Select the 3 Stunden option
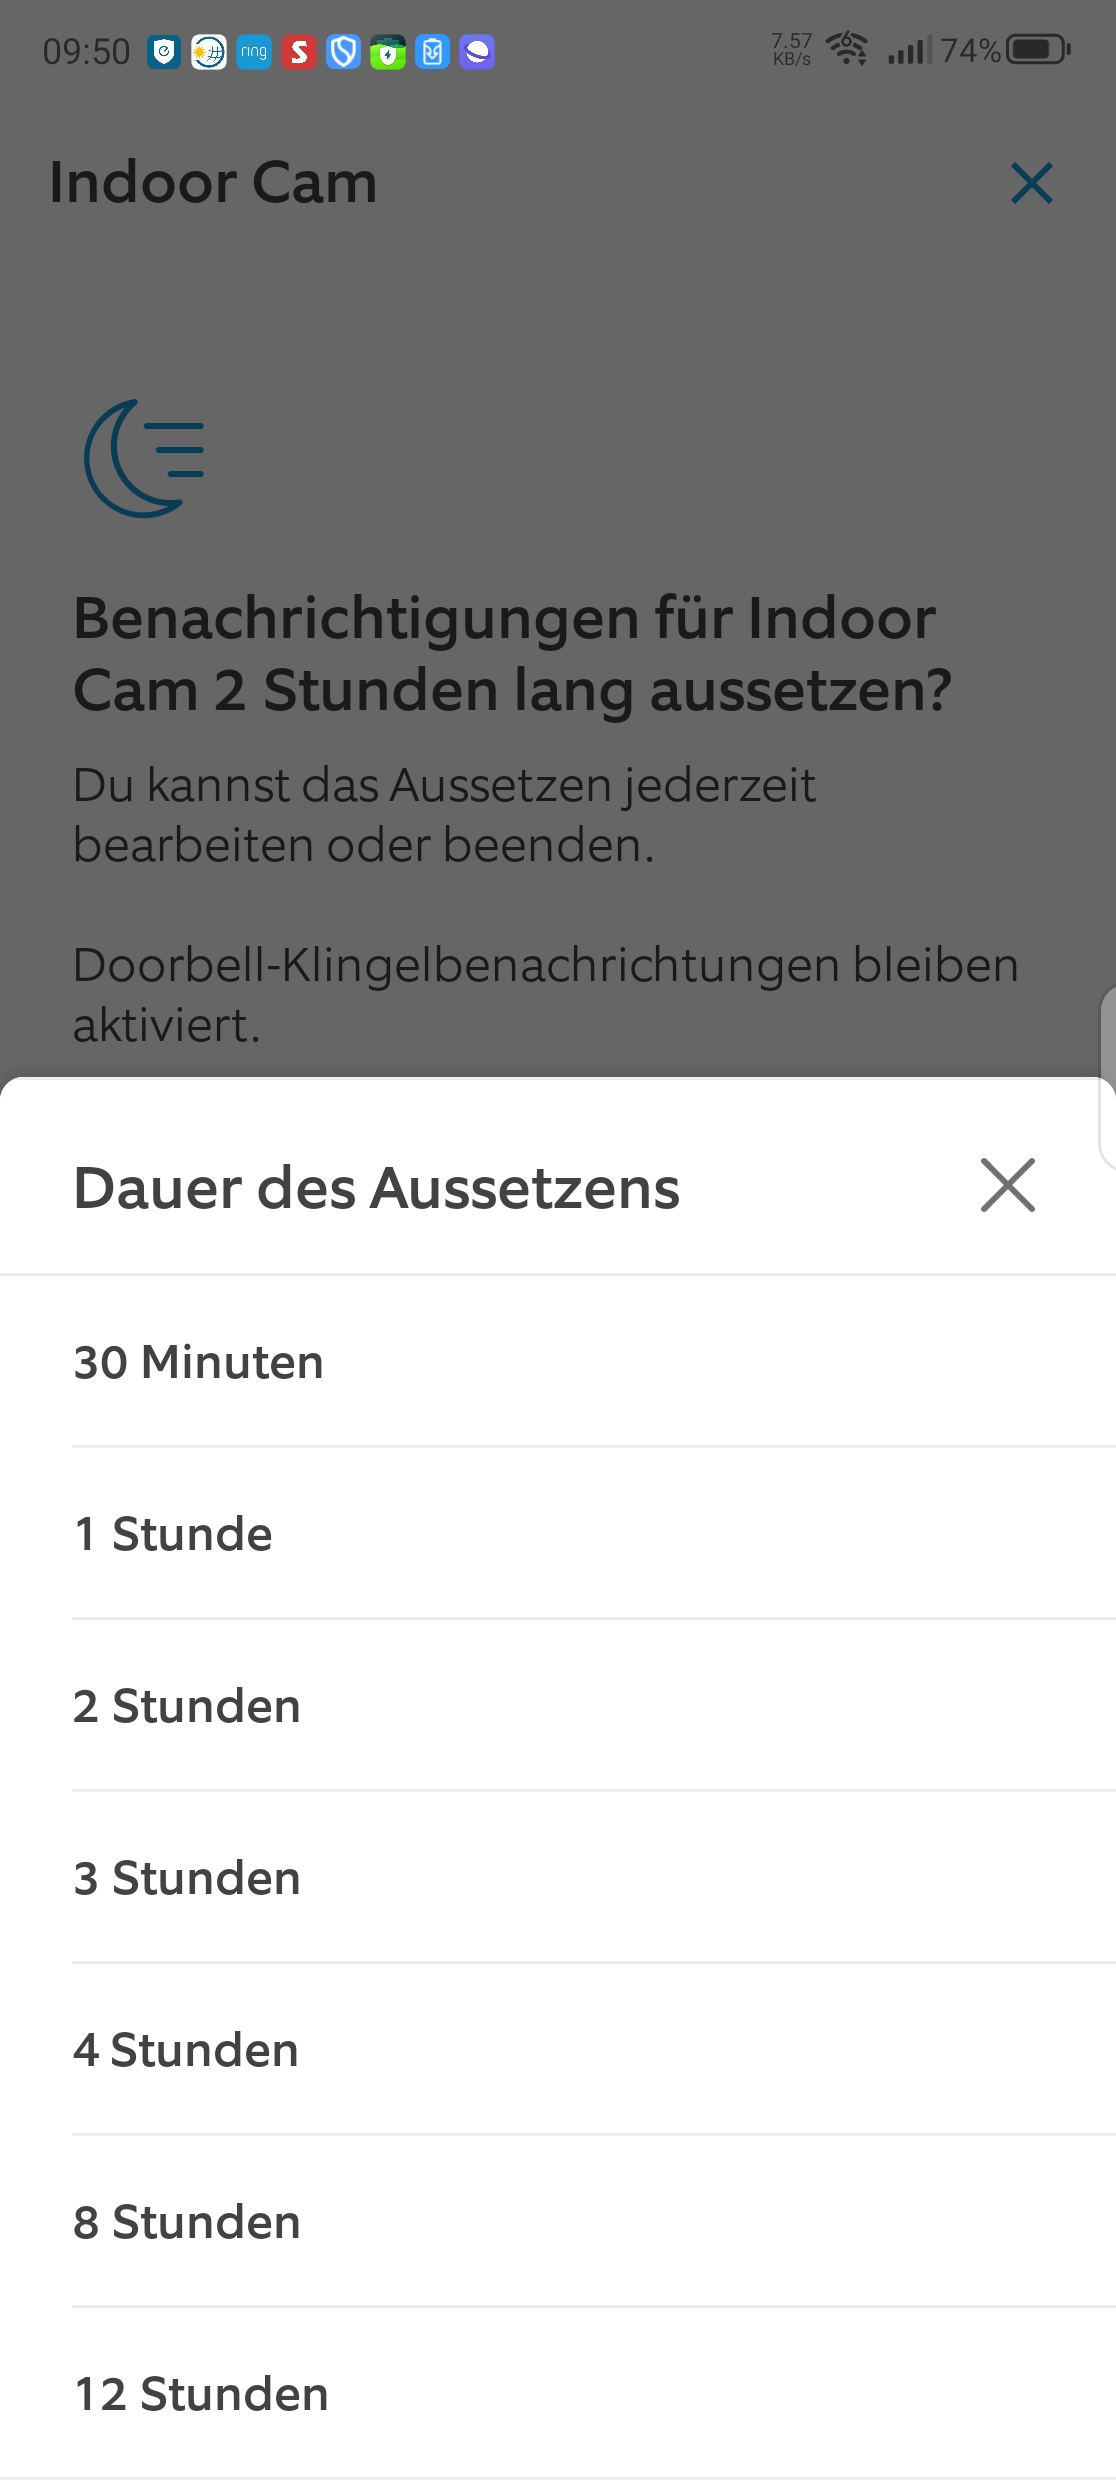Screen dimensions: 1116x2480 point(187,1878)
